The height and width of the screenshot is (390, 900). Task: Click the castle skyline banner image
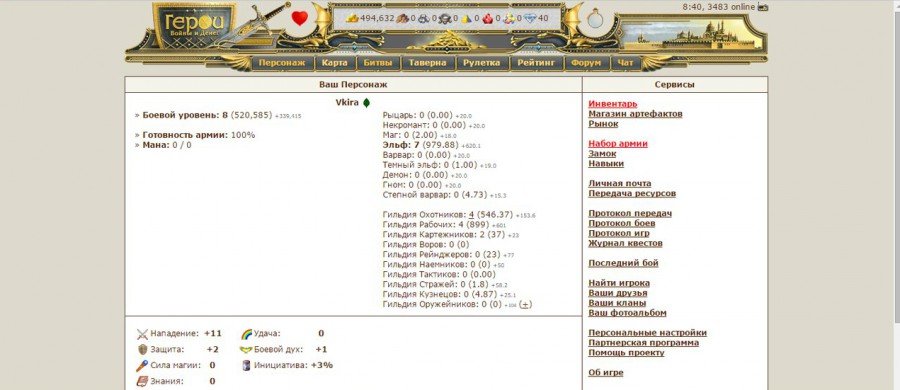tap(692, 35)
